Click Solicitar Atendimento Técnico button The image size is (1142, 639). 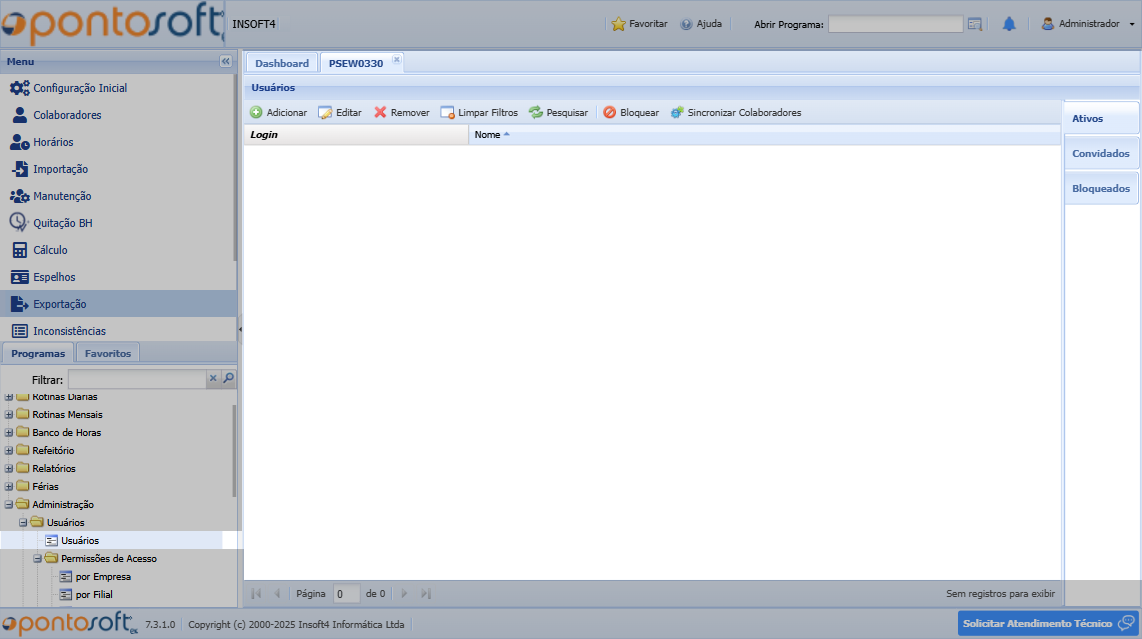tap(1047, 624)
